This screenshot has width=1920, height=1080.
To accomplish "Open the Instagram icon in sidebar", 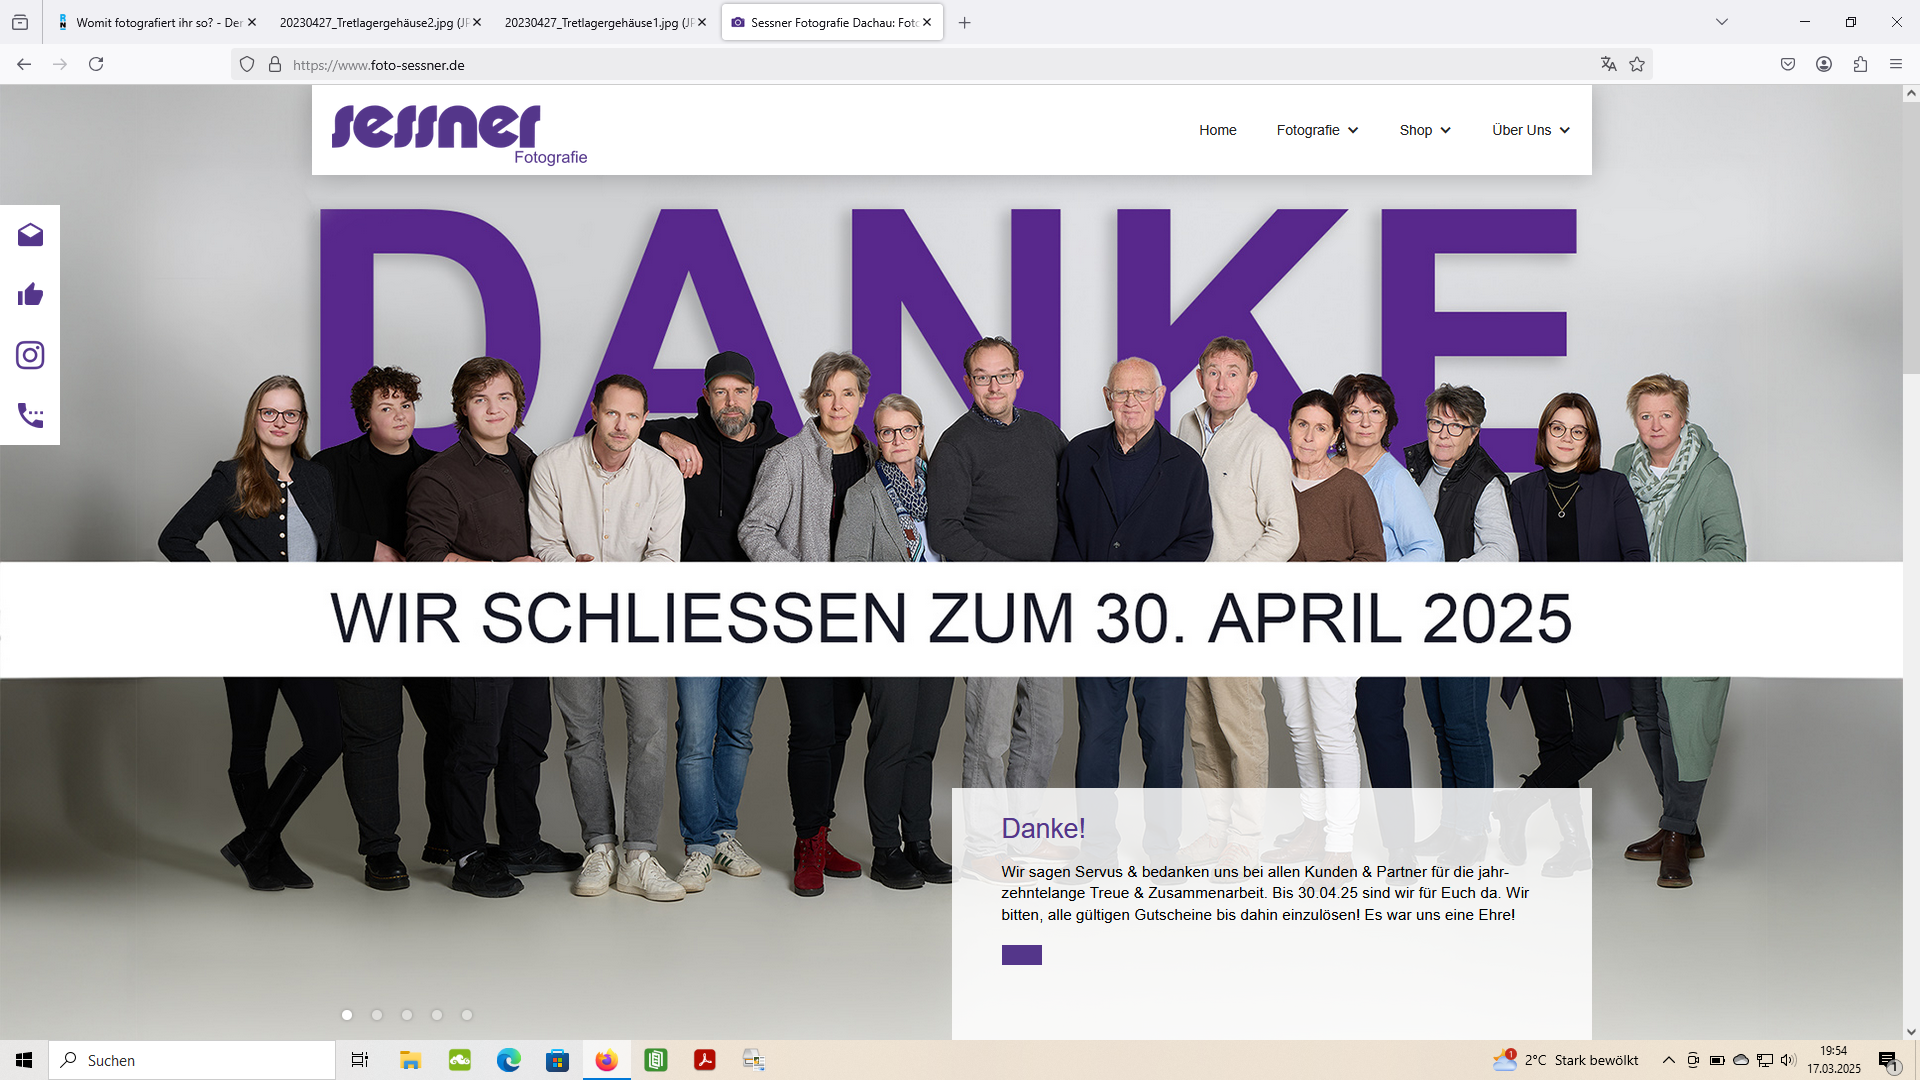I will coord(30,355).
